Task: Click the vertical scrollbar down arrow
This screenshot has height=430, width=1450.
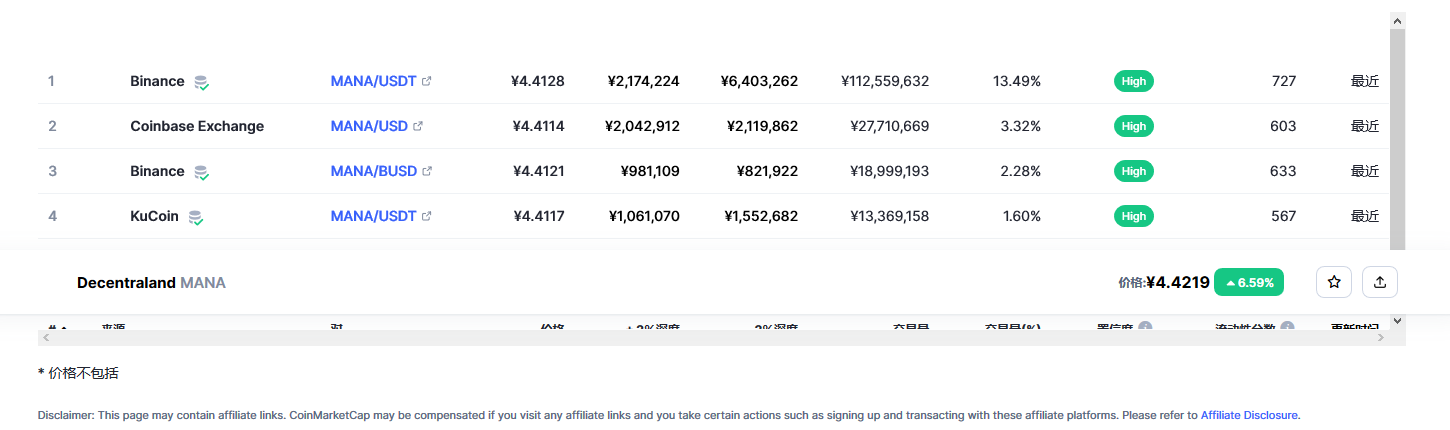Action: point(1398,321)
